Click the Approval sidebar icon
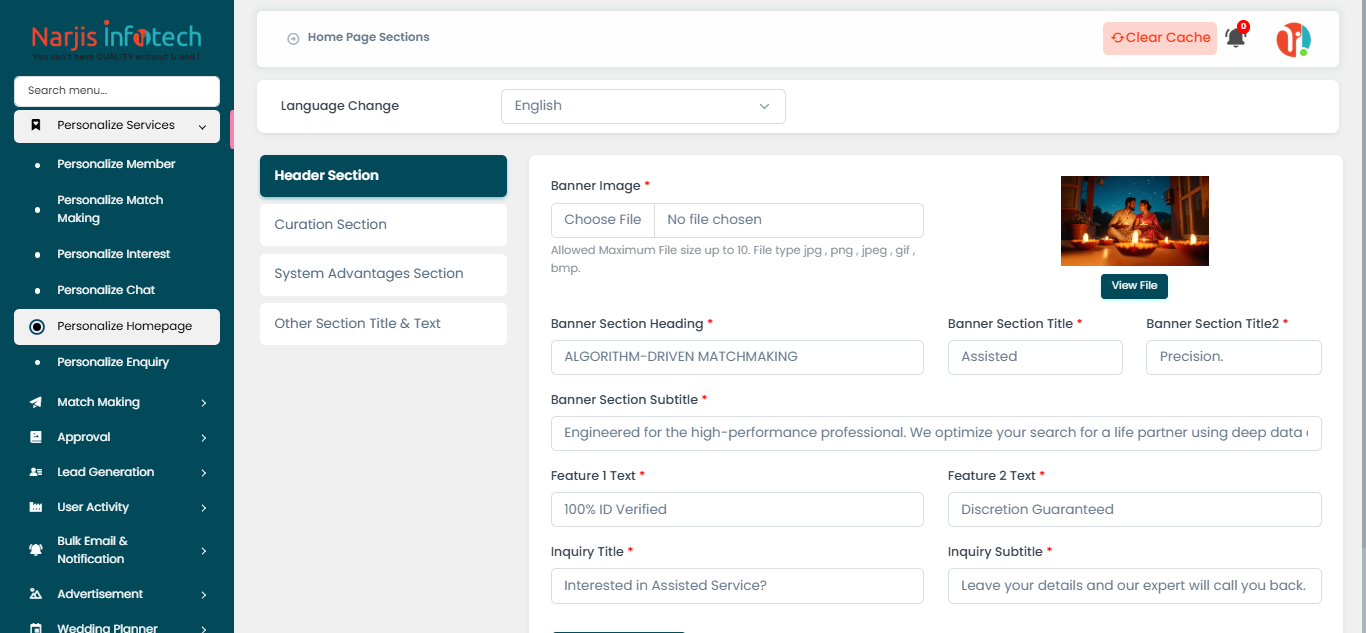1366x633 pixels. click(36, 437)
